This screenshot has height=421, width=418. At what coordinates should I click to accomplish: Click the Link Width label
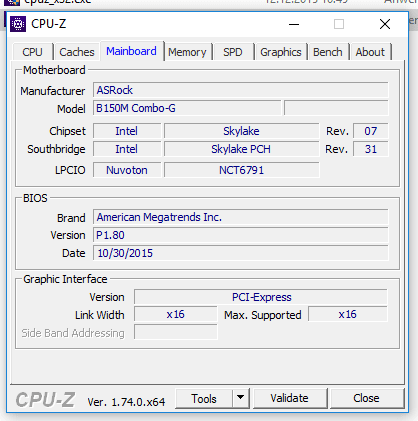pyautogui.click(x=100, y=315)
